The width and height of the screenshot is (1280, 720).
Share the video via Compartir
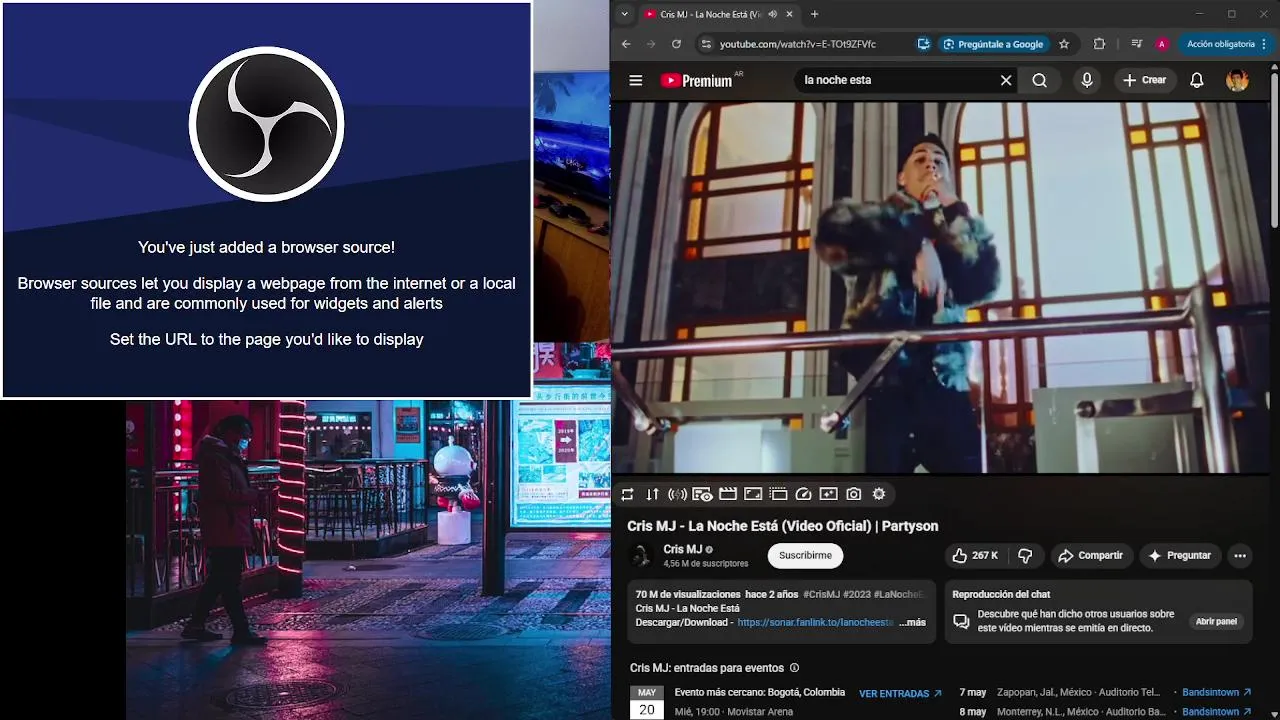coord(1090,555)
